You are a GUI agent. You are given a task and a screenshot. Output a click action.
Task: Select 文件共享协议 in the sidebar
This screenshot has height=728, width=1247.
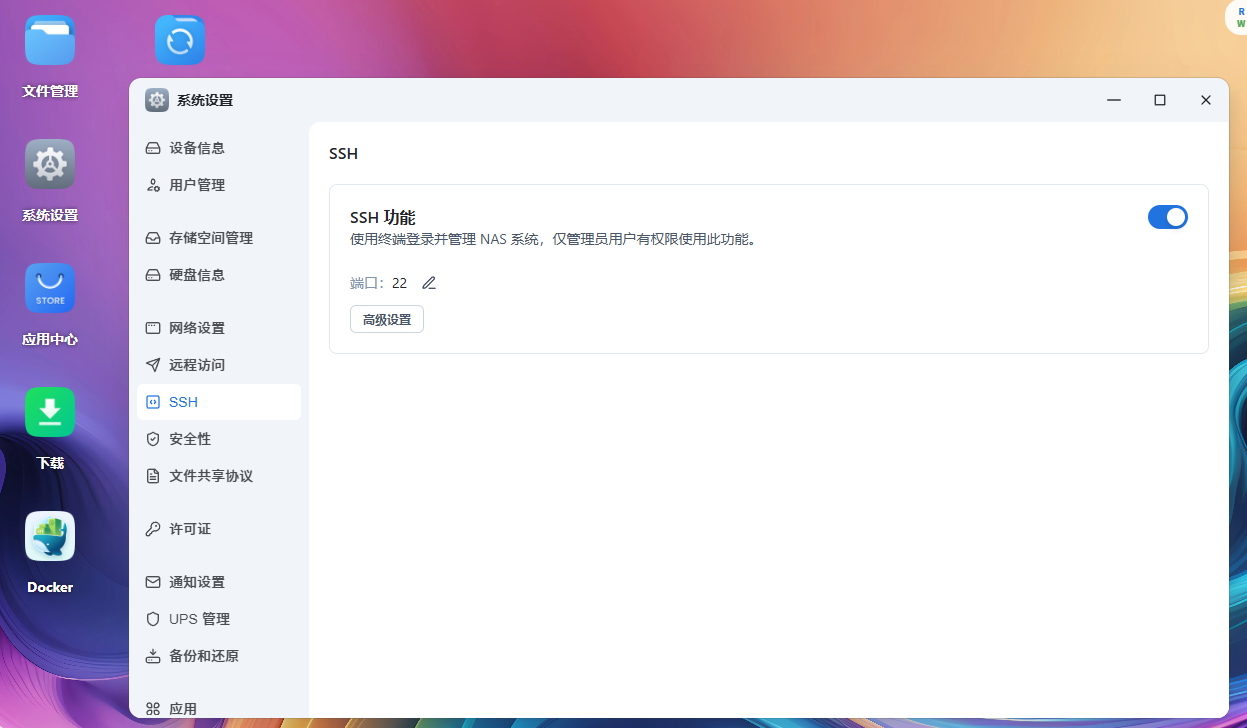coord(210,476)
